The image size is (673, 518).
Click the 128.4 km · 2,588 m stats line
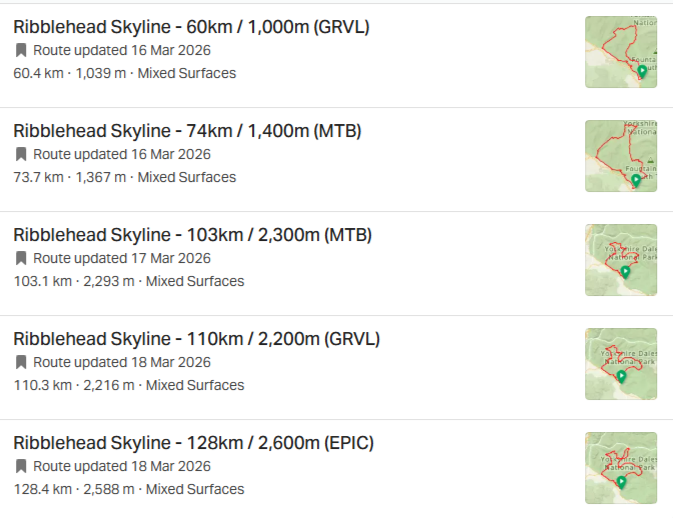(128, 489)
